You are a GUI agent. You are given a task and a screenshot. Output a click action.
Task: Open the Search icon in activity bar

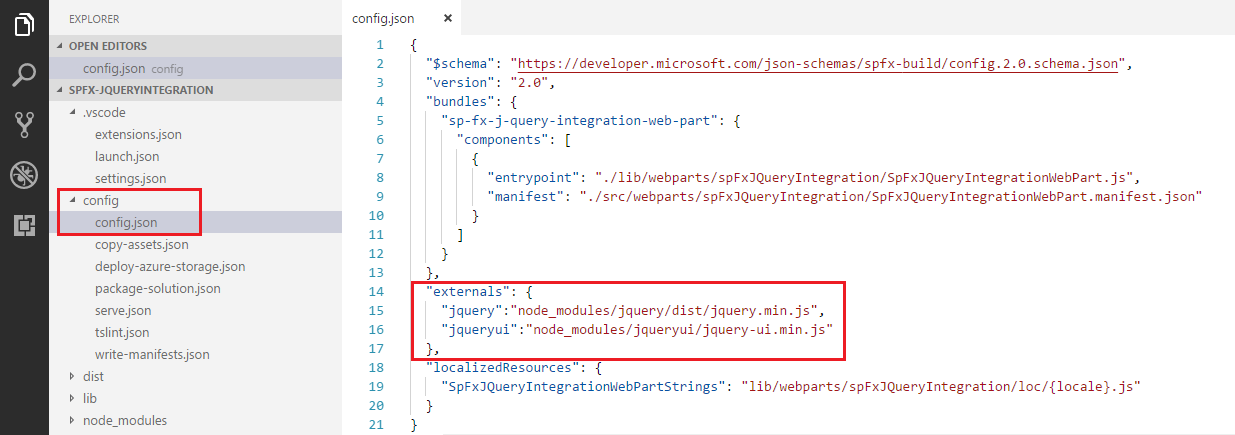coord(24,74)
